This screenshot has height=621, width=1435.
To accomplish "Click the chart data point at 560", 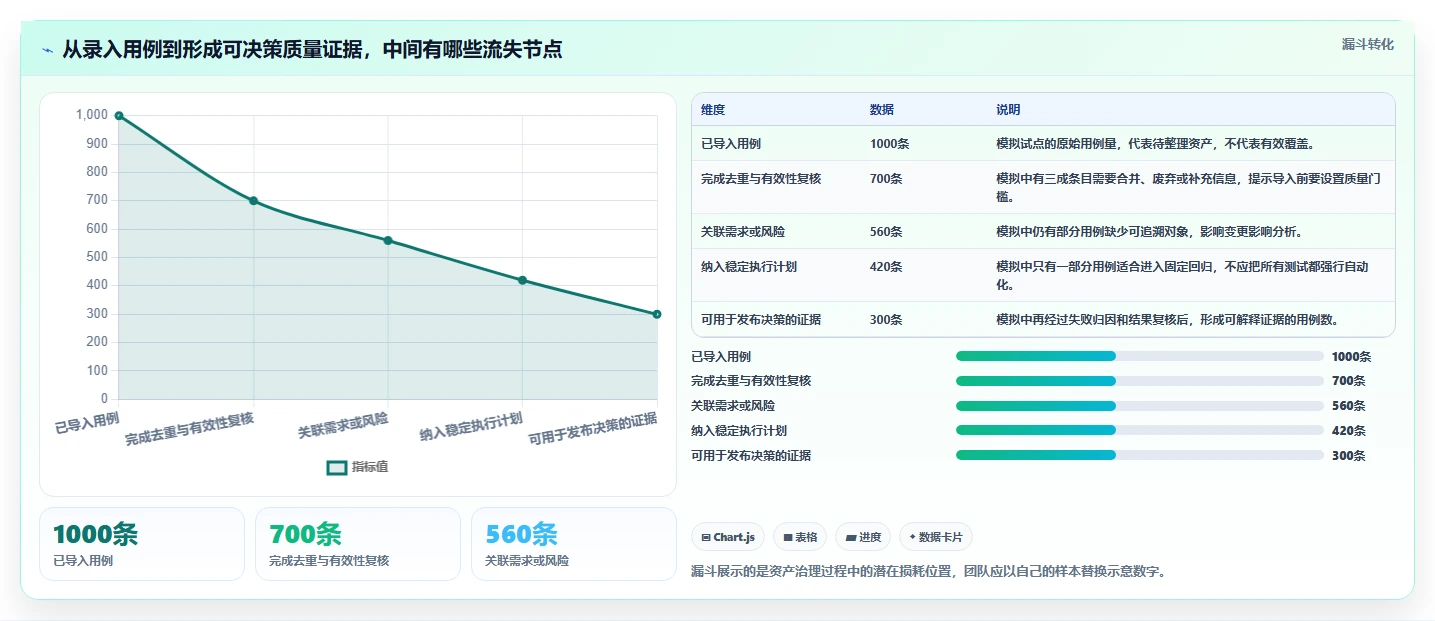I will point(388,240).
